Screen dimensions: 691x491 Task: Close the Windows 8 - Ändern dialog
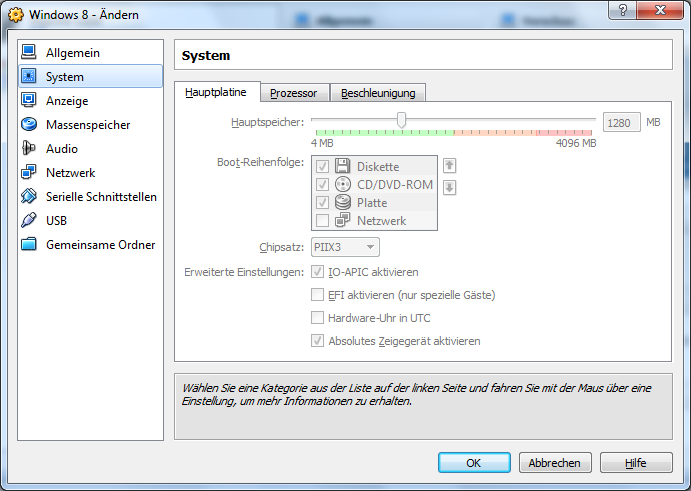click(x=660, y=10)
